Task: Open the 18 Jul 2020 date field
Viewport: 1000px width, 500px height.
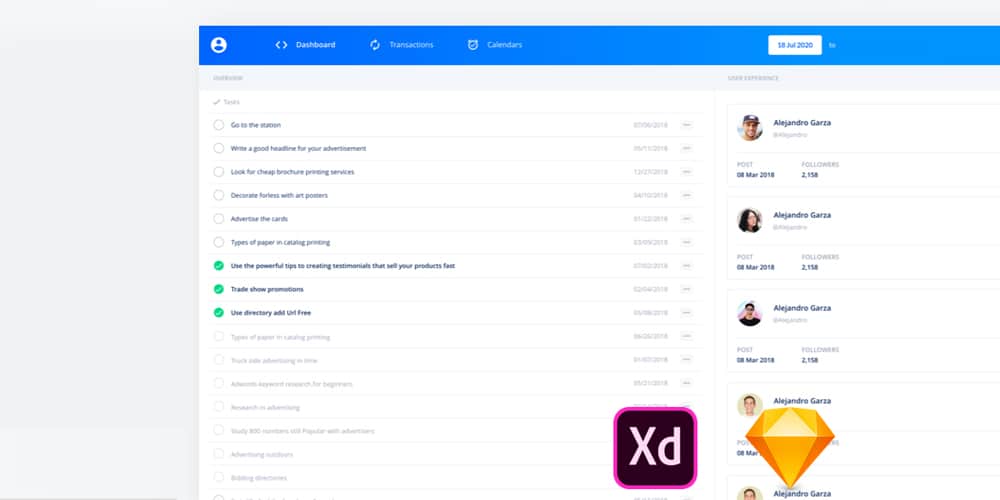Action: [x=795, y=45]
